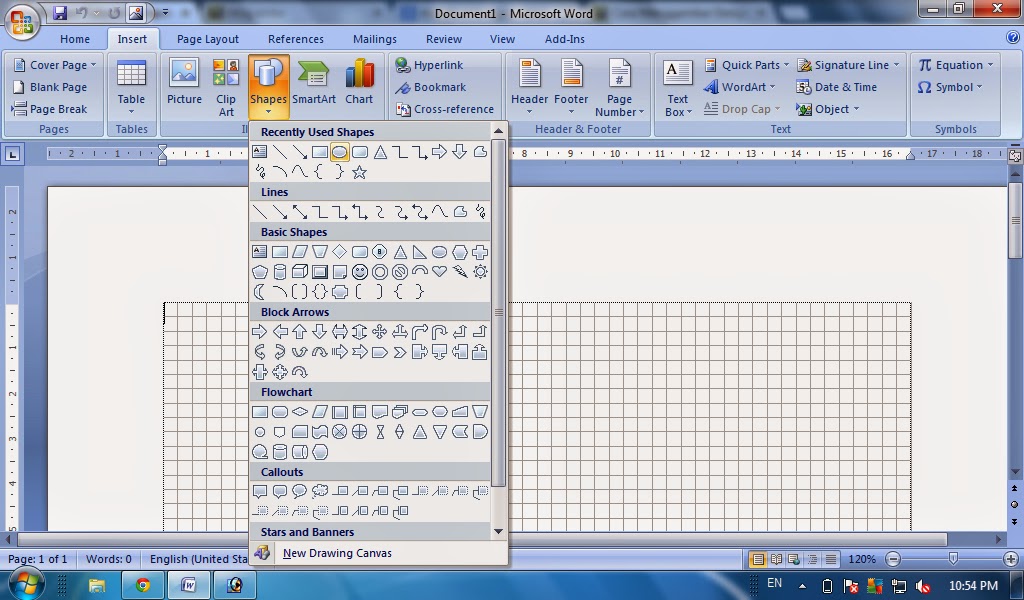
Task: Click the Cross-reference button
Action: (445, 109)
